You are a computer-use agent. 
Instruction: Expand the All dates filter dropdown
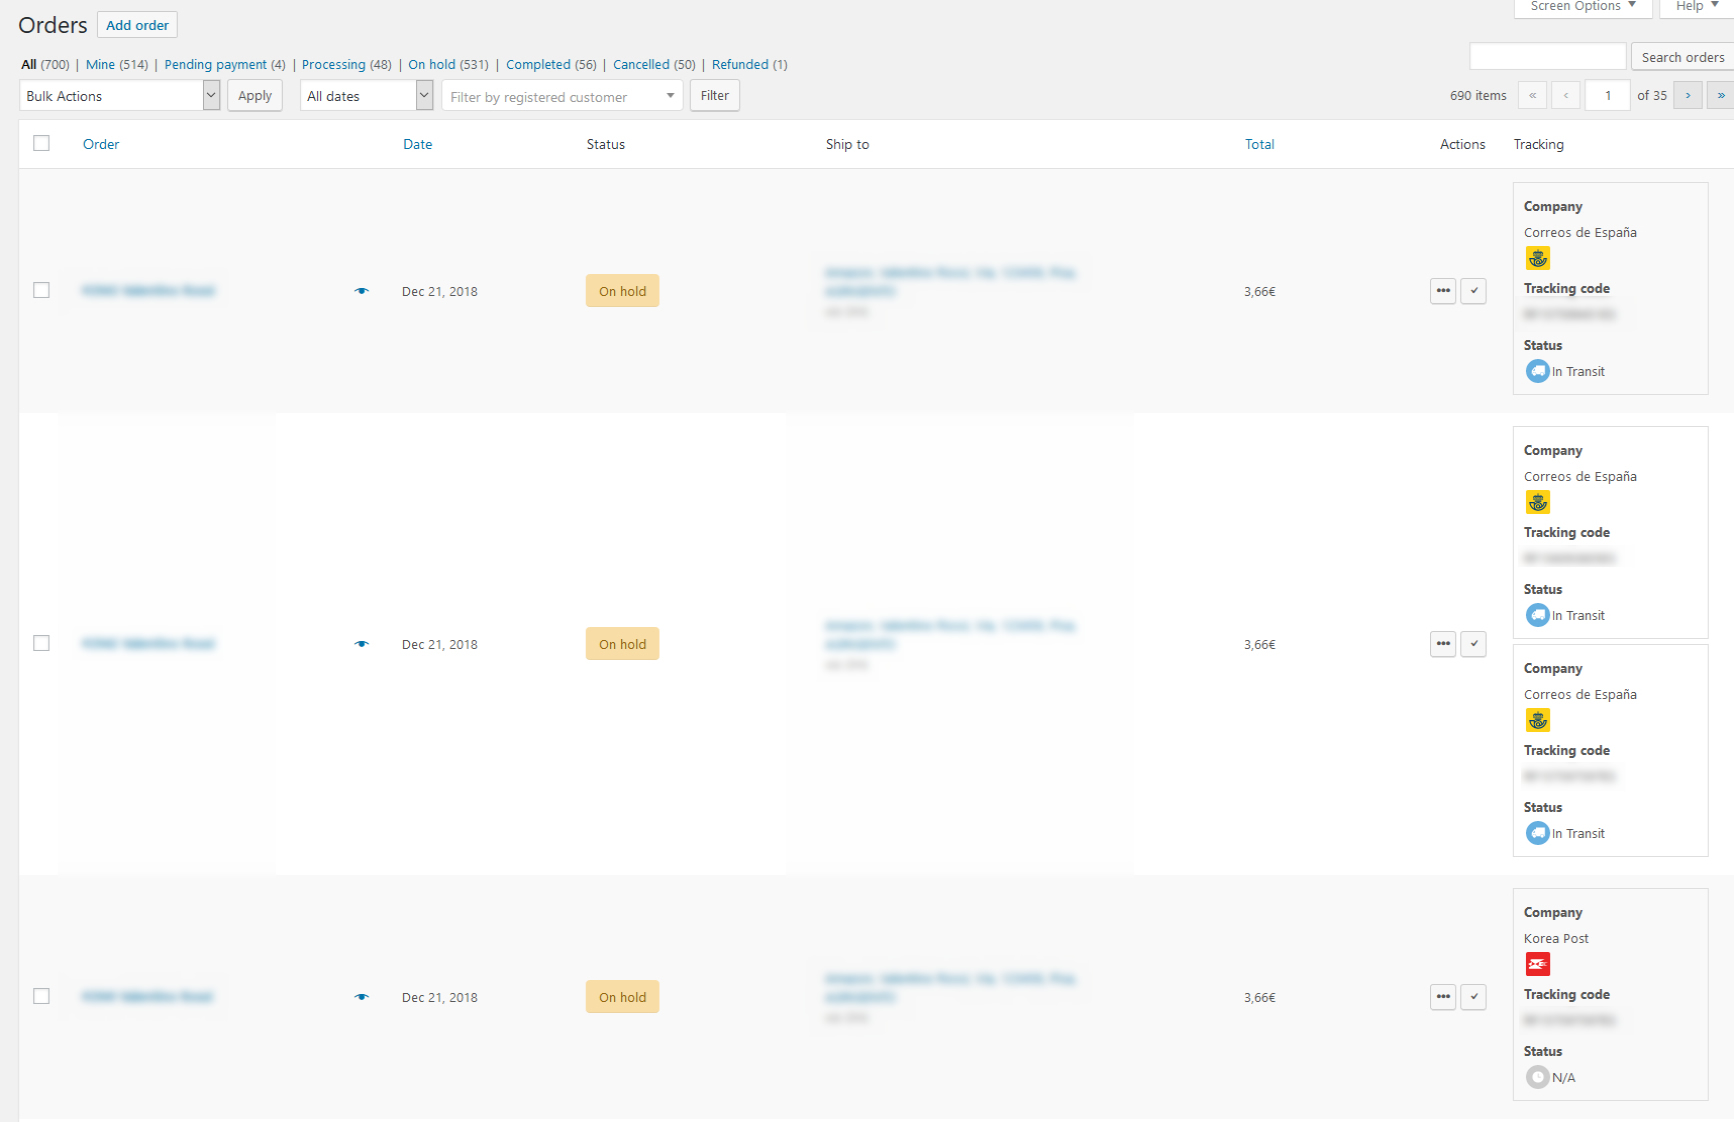click(x=366, y=96)
